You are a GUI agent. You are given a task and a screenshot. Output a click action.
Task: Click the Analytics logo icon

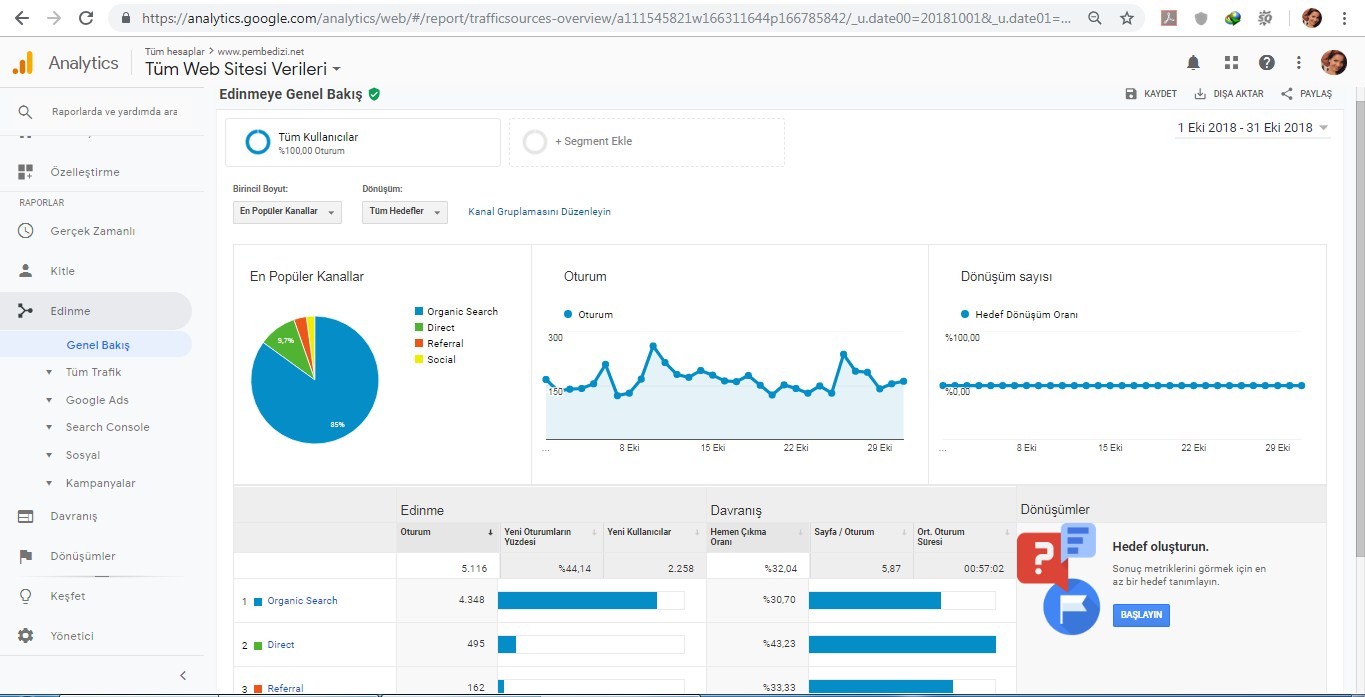point(22,63)
